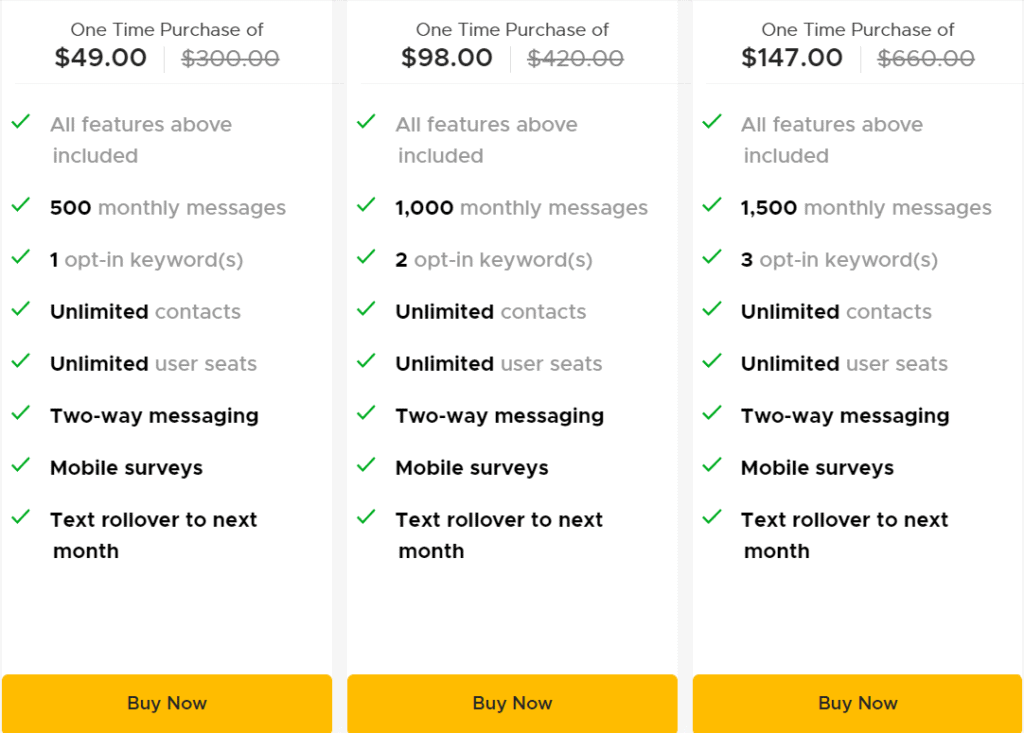Click the strikethrough $300.00 price
The width and height of the screenshot is (1024, 733).
230,58
